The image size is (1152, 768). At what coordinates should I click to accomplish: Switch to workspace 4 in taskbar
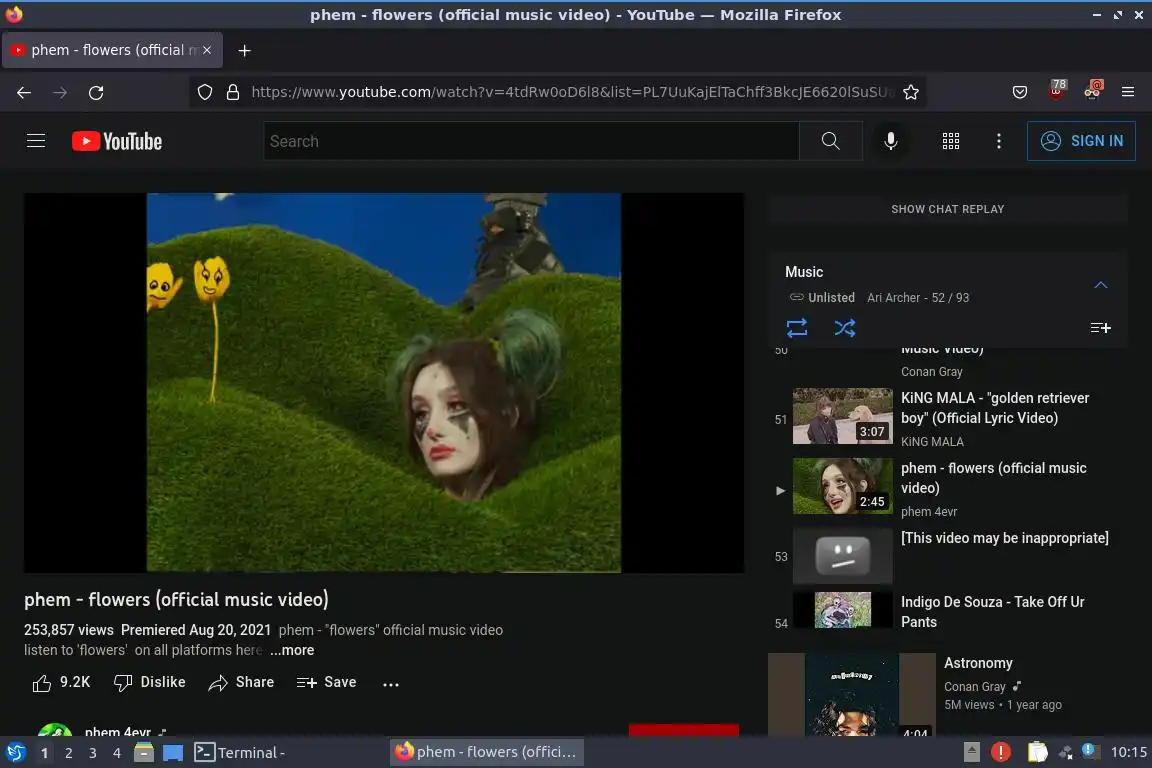coord(116,753)
